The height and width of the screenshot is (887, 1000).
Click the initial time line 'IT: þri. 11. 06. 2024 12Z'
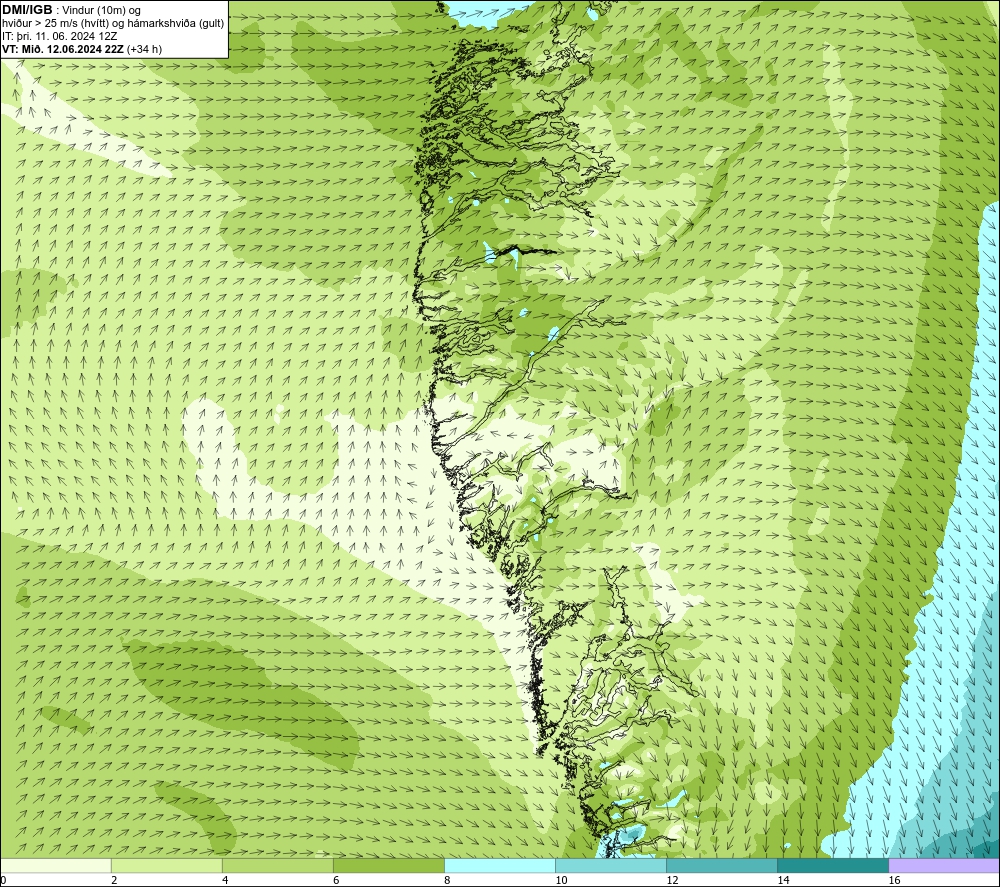point(60,36)
